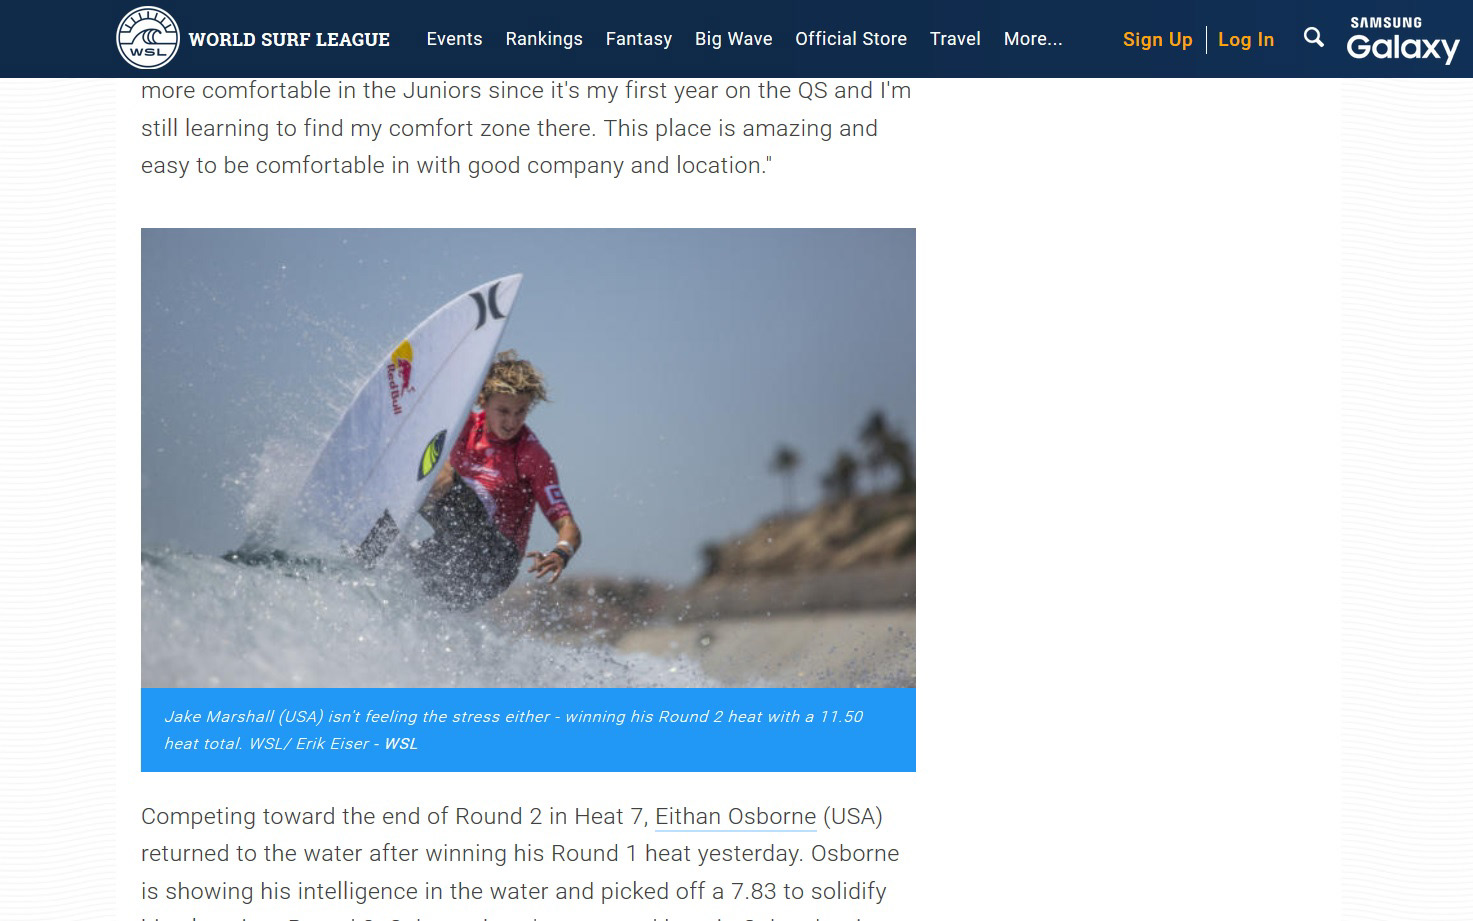Viewport: 1473px width, 921px height.
Task: Expand the More... navigation dropdown
Action: [x=1033, y=39]
